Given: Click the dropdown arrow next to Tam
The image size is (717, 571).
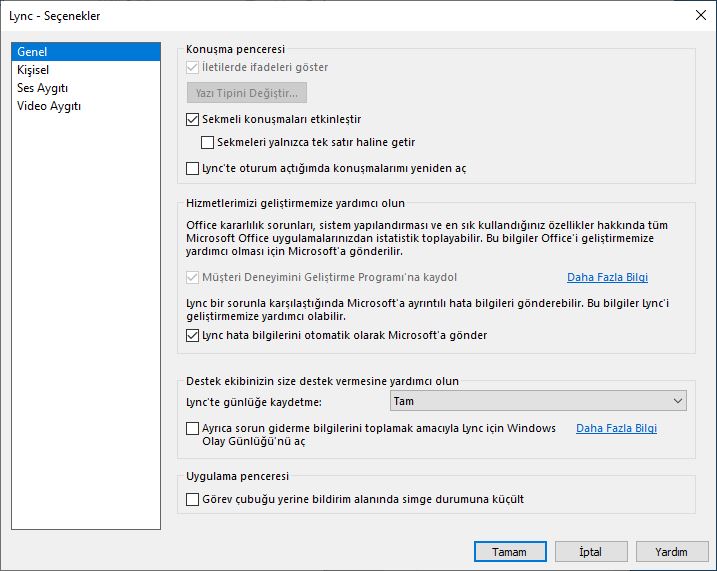Looking at the screenshot, I should pyautogui.click(x=678, y=401).
